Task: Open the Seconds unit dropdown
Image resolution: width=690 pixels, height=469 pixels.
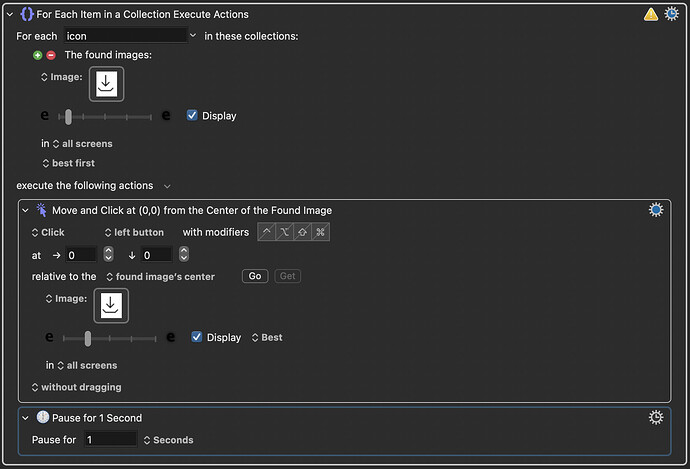Action: 168,440
